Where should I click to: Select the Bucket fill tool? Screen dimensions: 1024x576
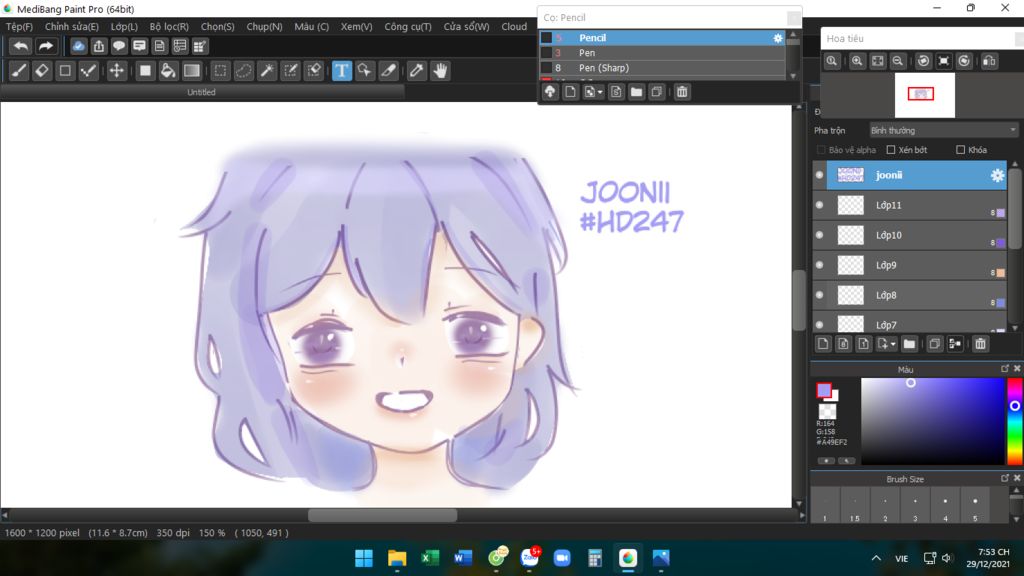(168, 71)
